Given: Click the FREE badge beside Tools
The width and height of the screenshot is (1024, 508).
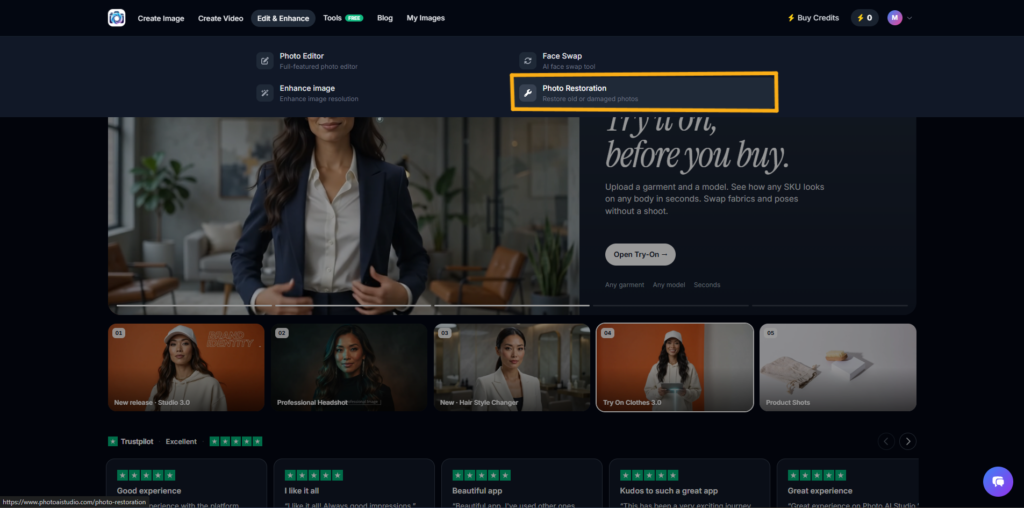Looking at the screenshot, I should click(354, 18).
